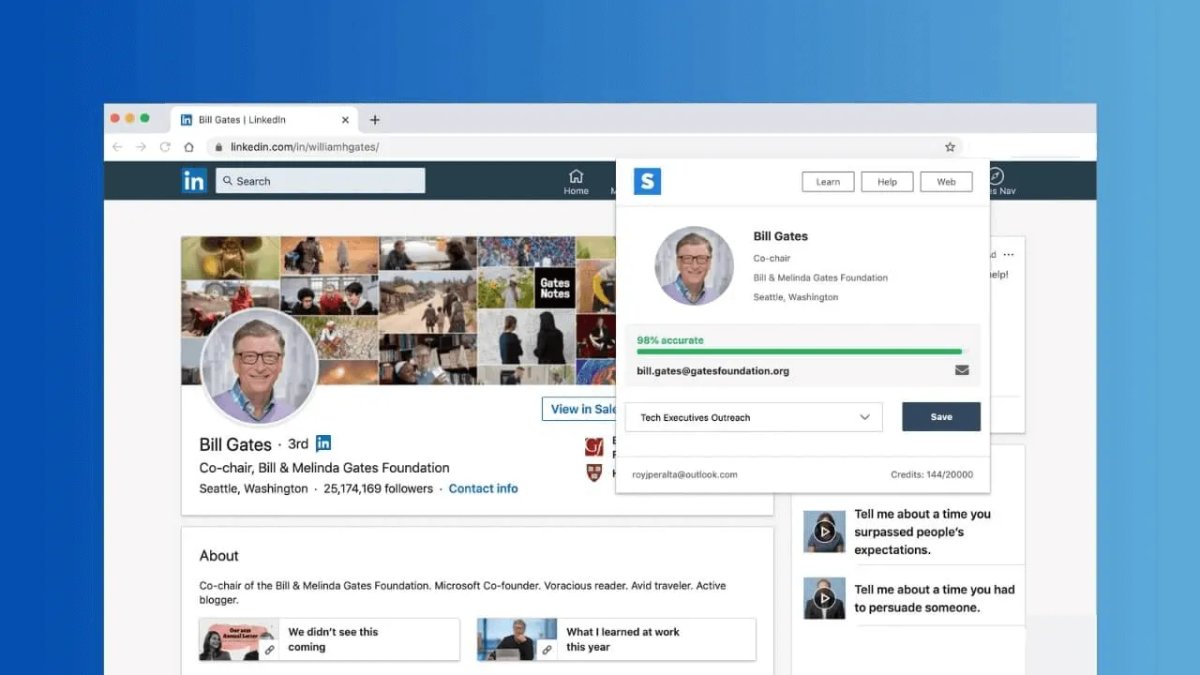Click the three-dots menu in the right card

(x=1009, y=254)
